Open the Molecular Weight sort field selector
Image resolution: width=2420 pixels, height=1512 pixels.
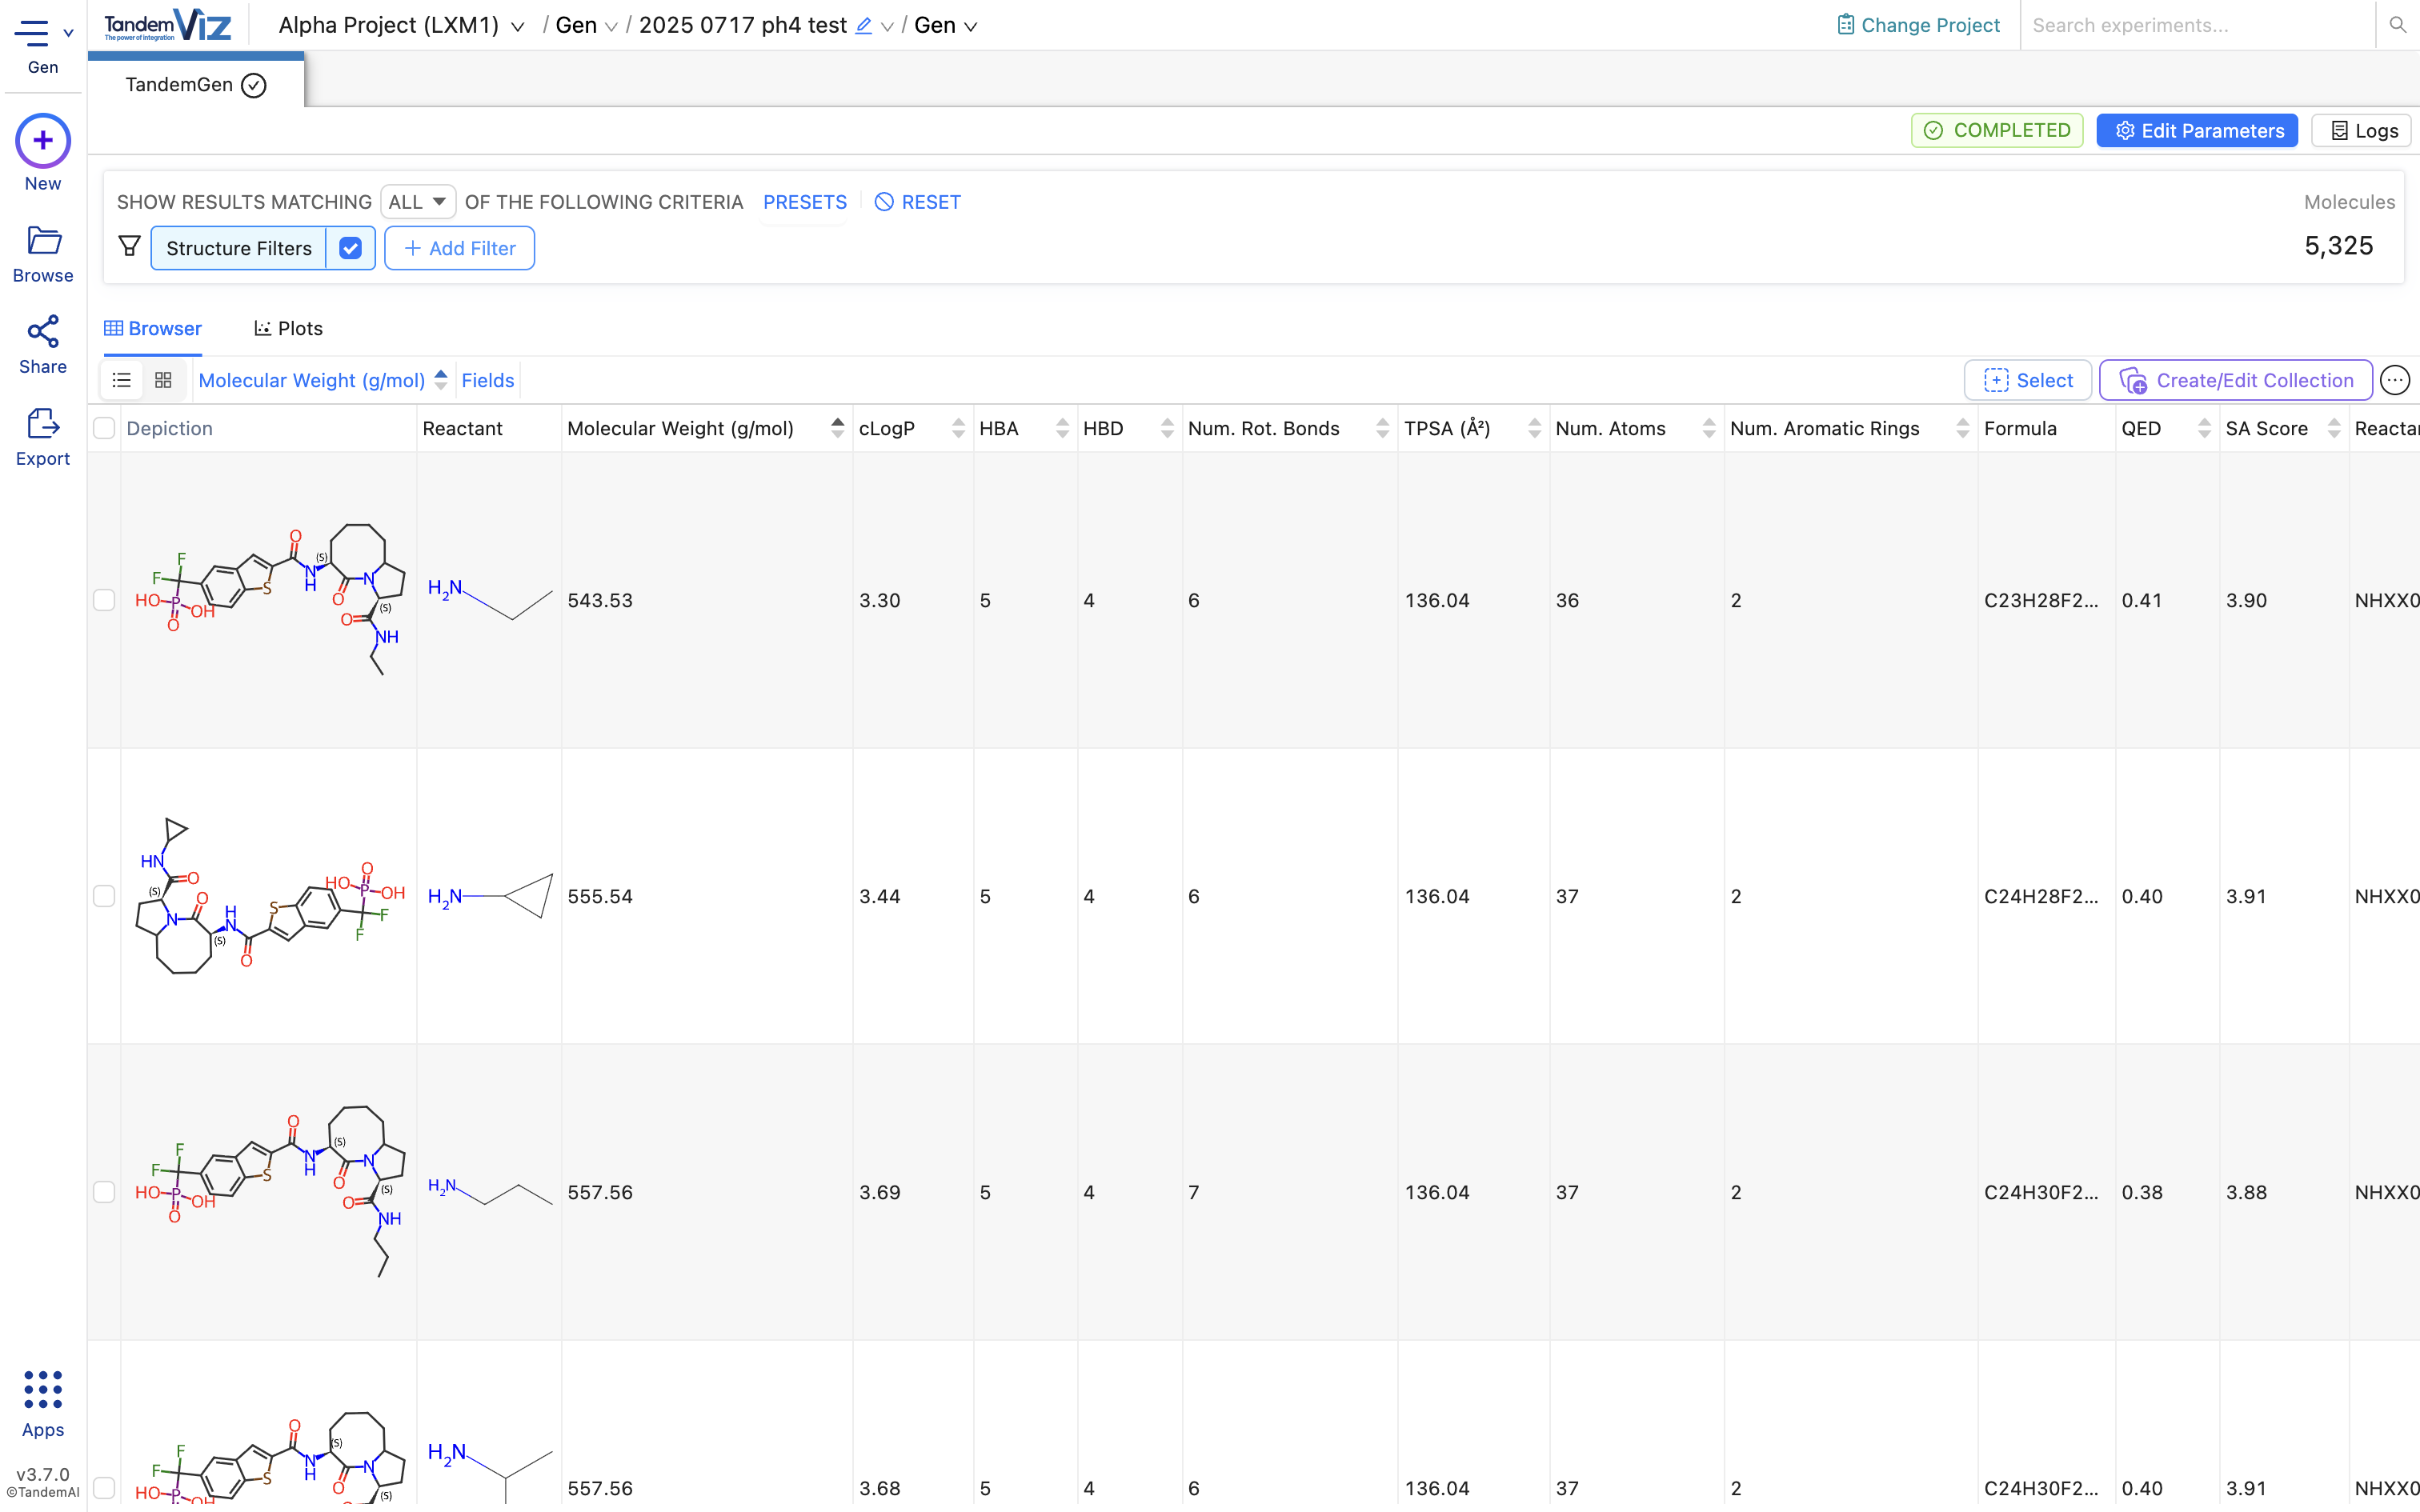(x=310, y=380)
